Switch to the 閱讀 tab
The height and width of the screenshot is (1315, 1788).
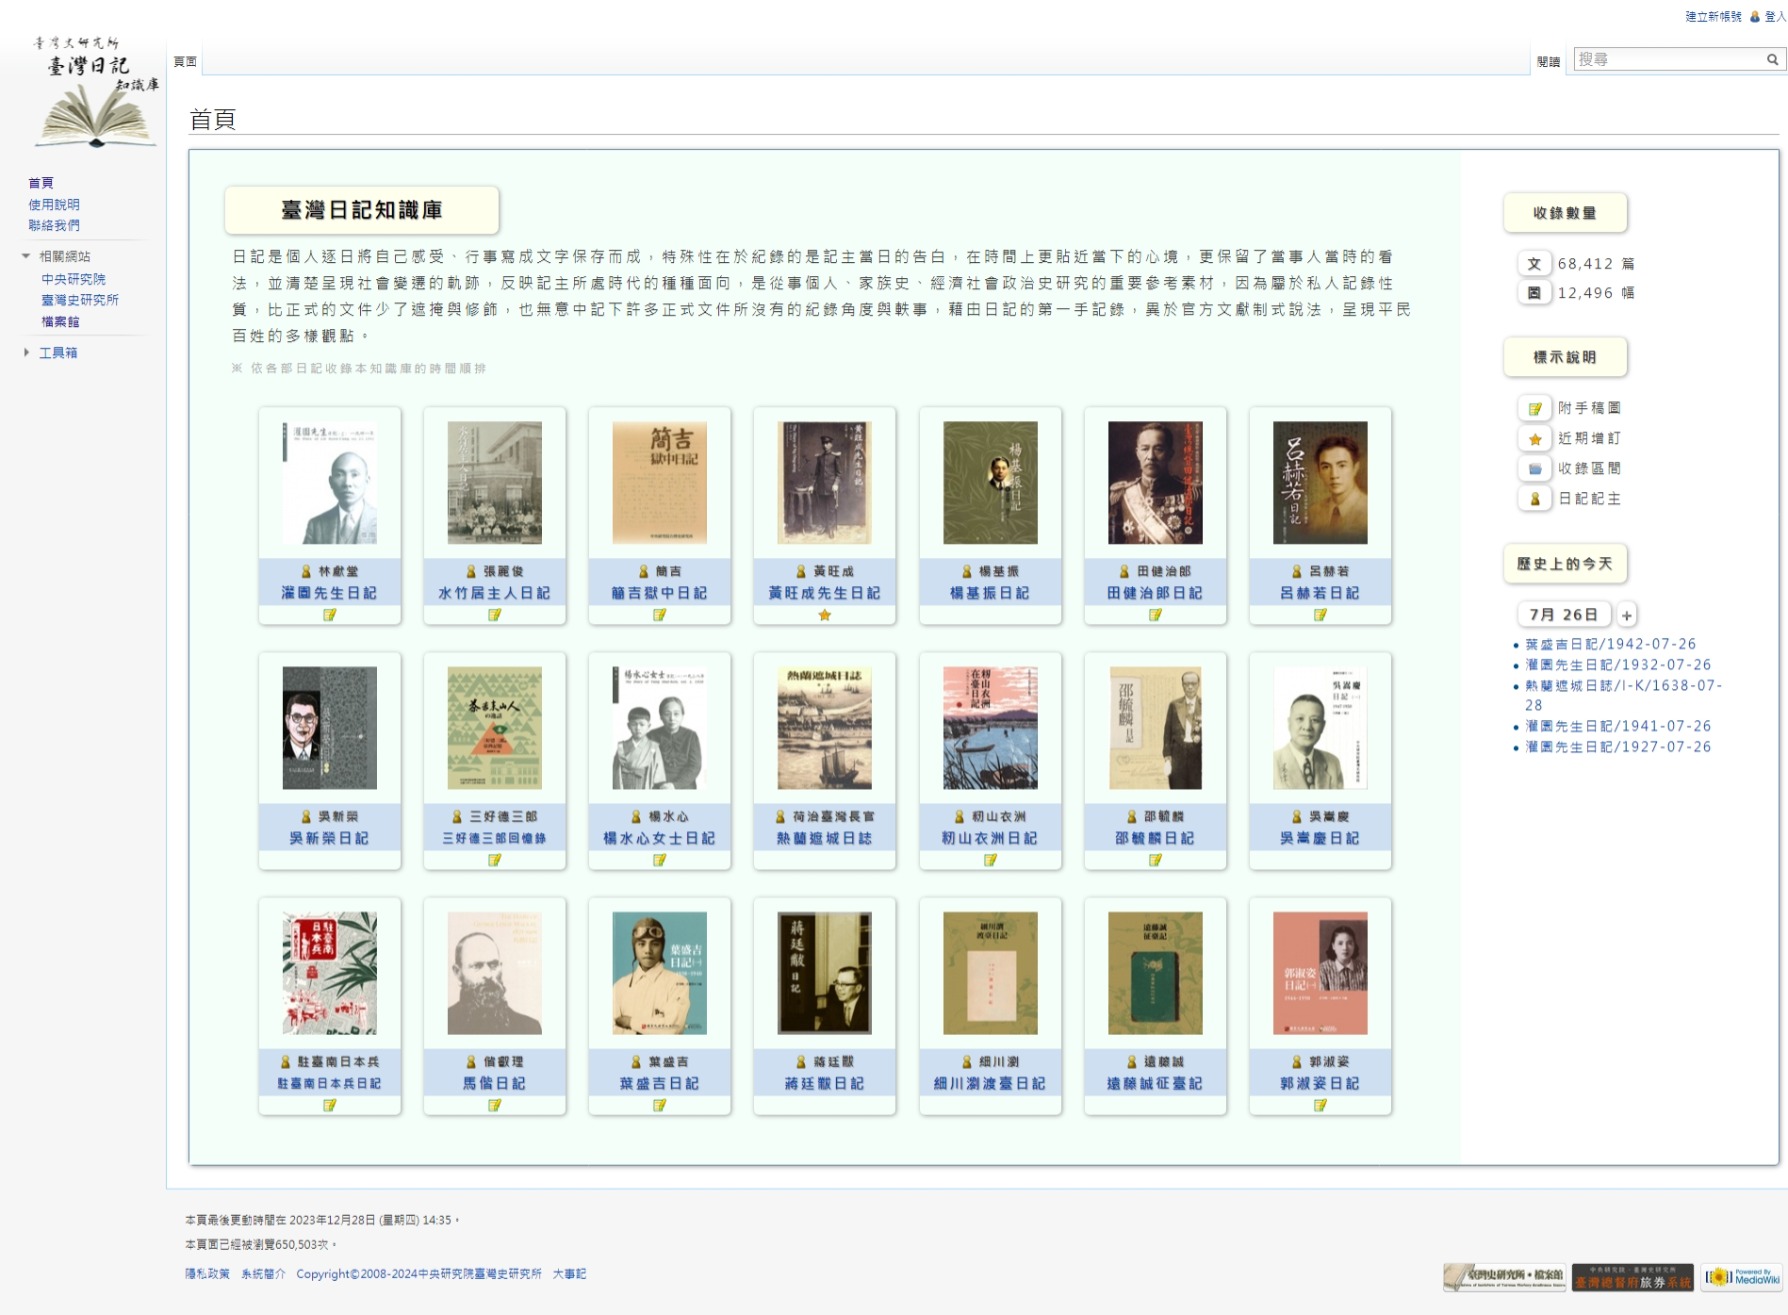click(1548, 62)
